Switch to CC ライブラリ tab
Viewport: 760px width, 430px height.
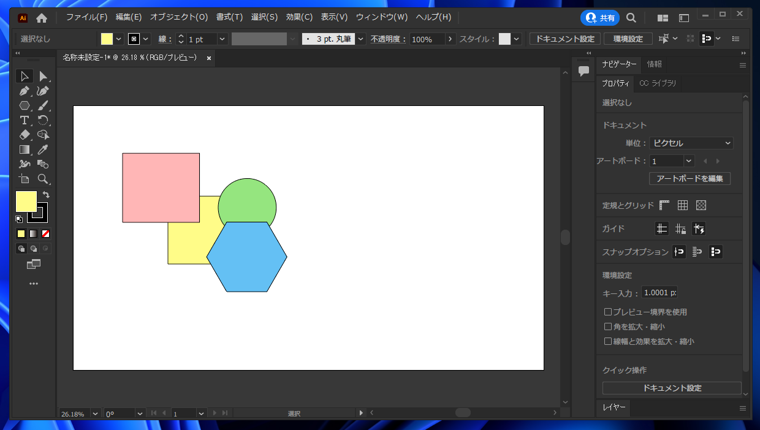[x=657, y=83]
